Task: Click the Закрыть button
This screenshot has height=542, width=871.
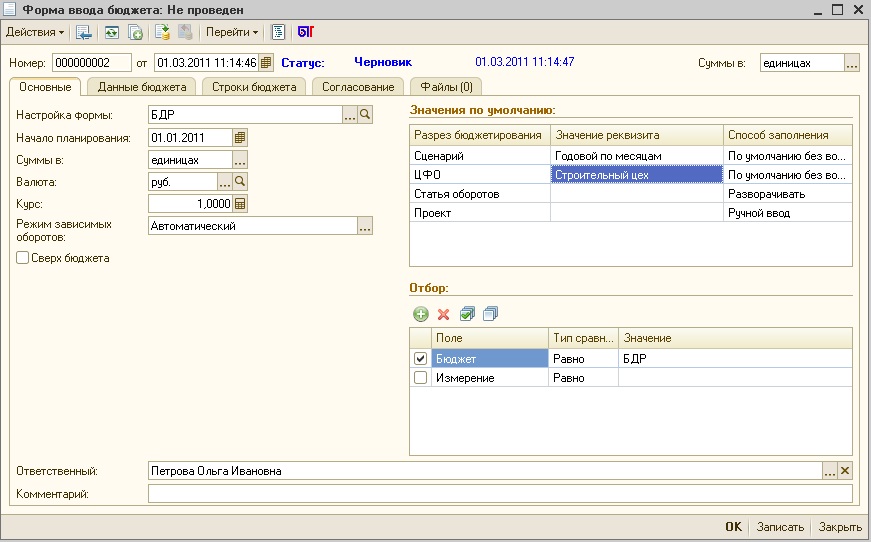Action: 840,526
